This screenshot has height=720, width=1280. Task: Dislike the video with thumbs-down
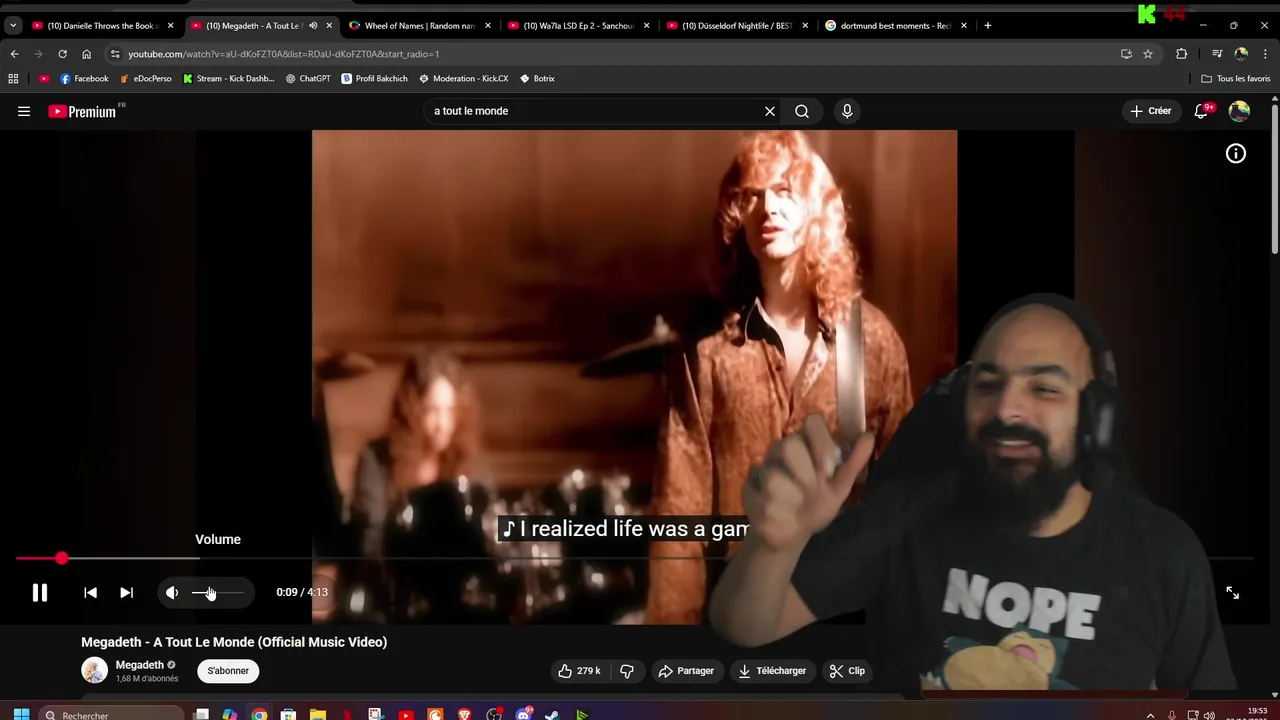(x=627, y=671)
